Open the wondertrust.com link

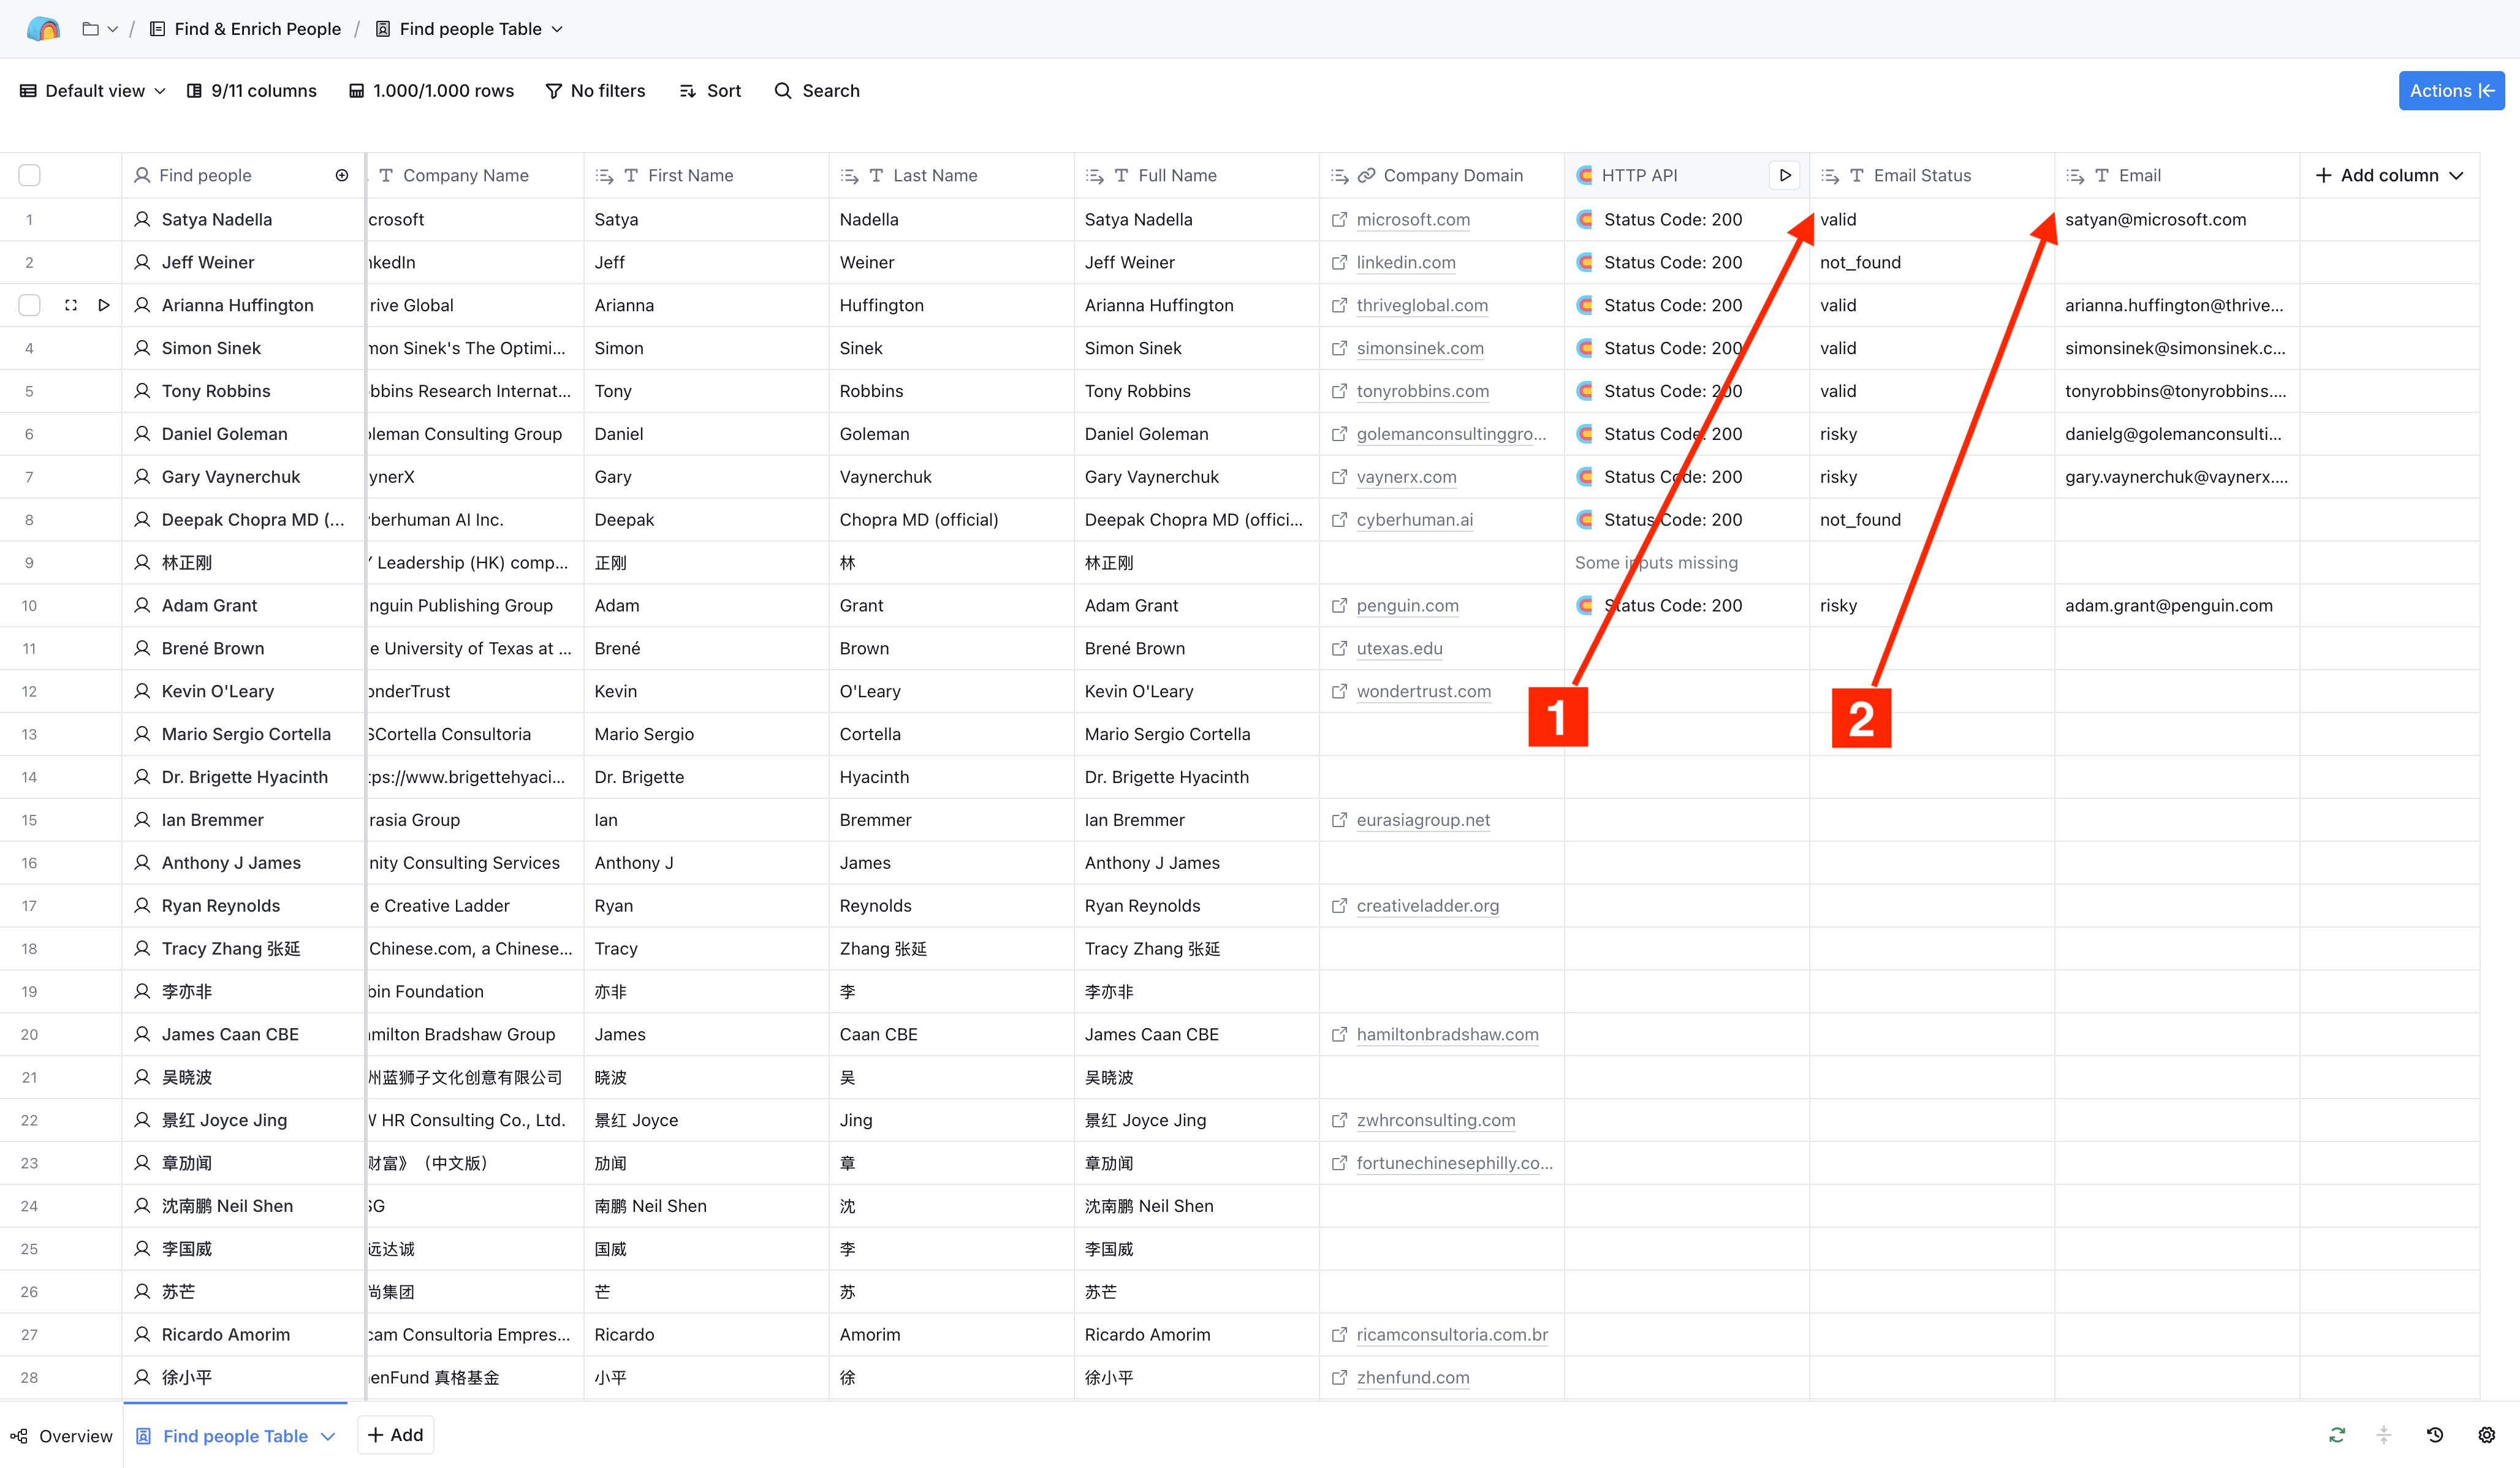pyautogui.click(x=1423, y=691)
